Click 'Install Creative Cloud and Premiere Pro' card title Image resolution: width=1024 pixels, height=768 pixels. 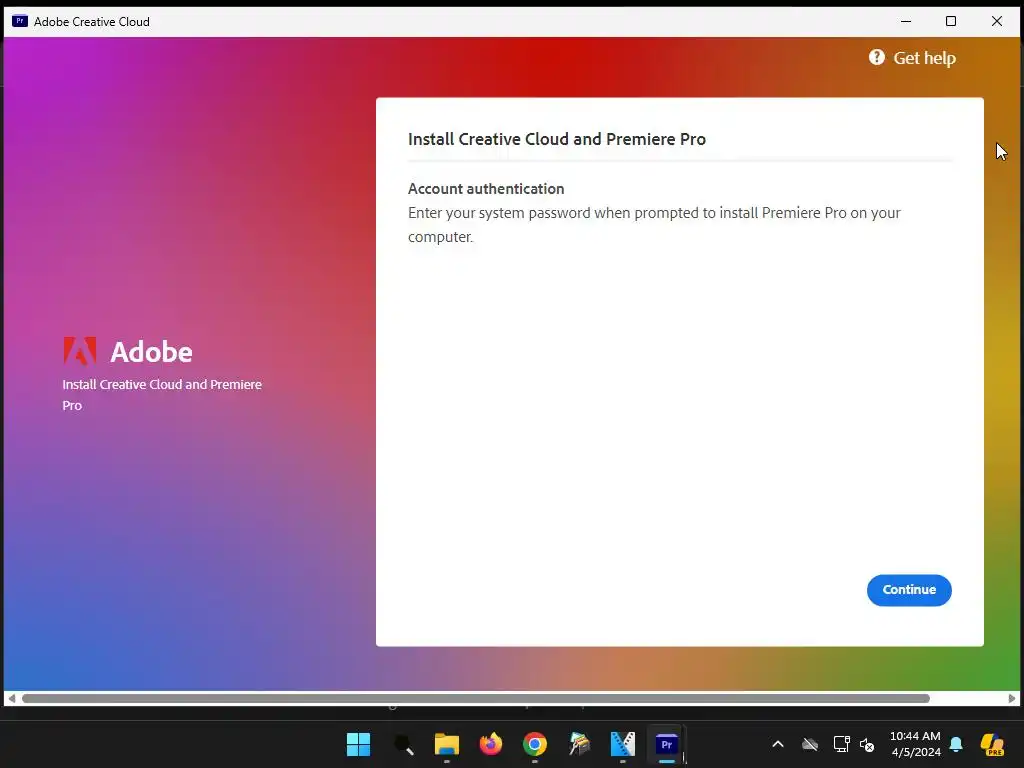point(556,139)
